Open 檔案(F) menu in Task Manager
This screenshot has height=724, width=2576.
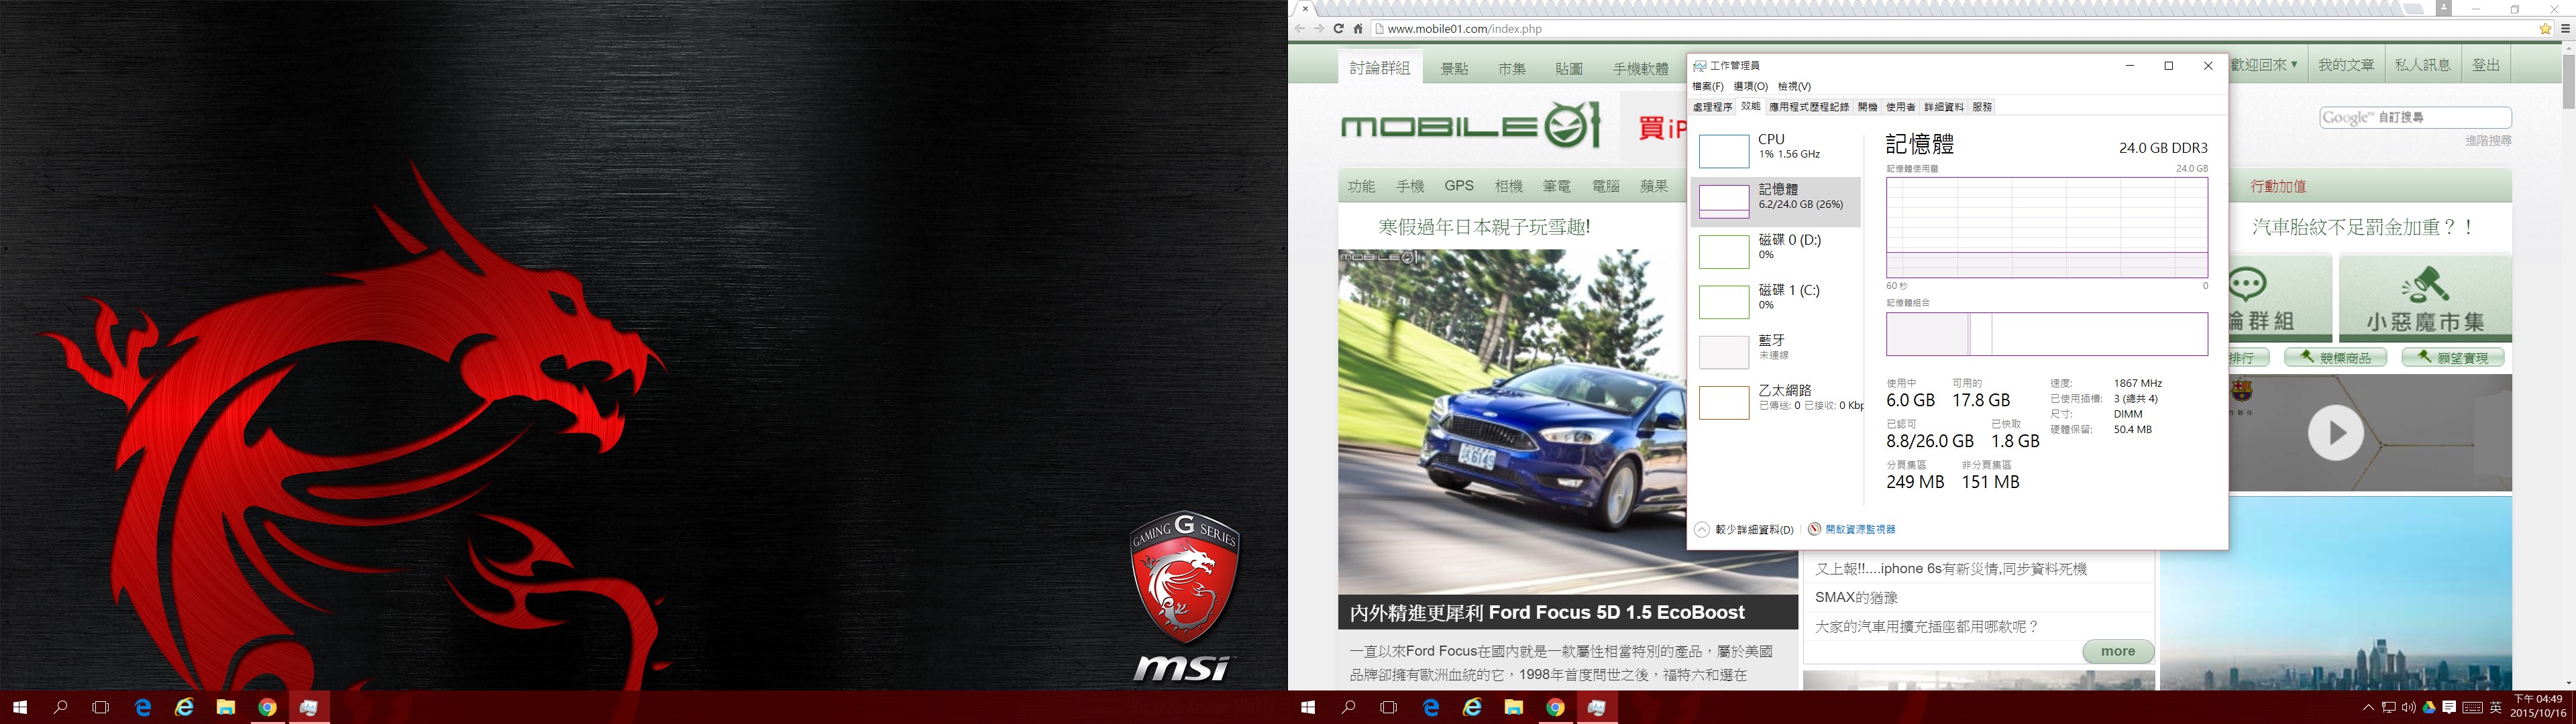pos(1708,86)
